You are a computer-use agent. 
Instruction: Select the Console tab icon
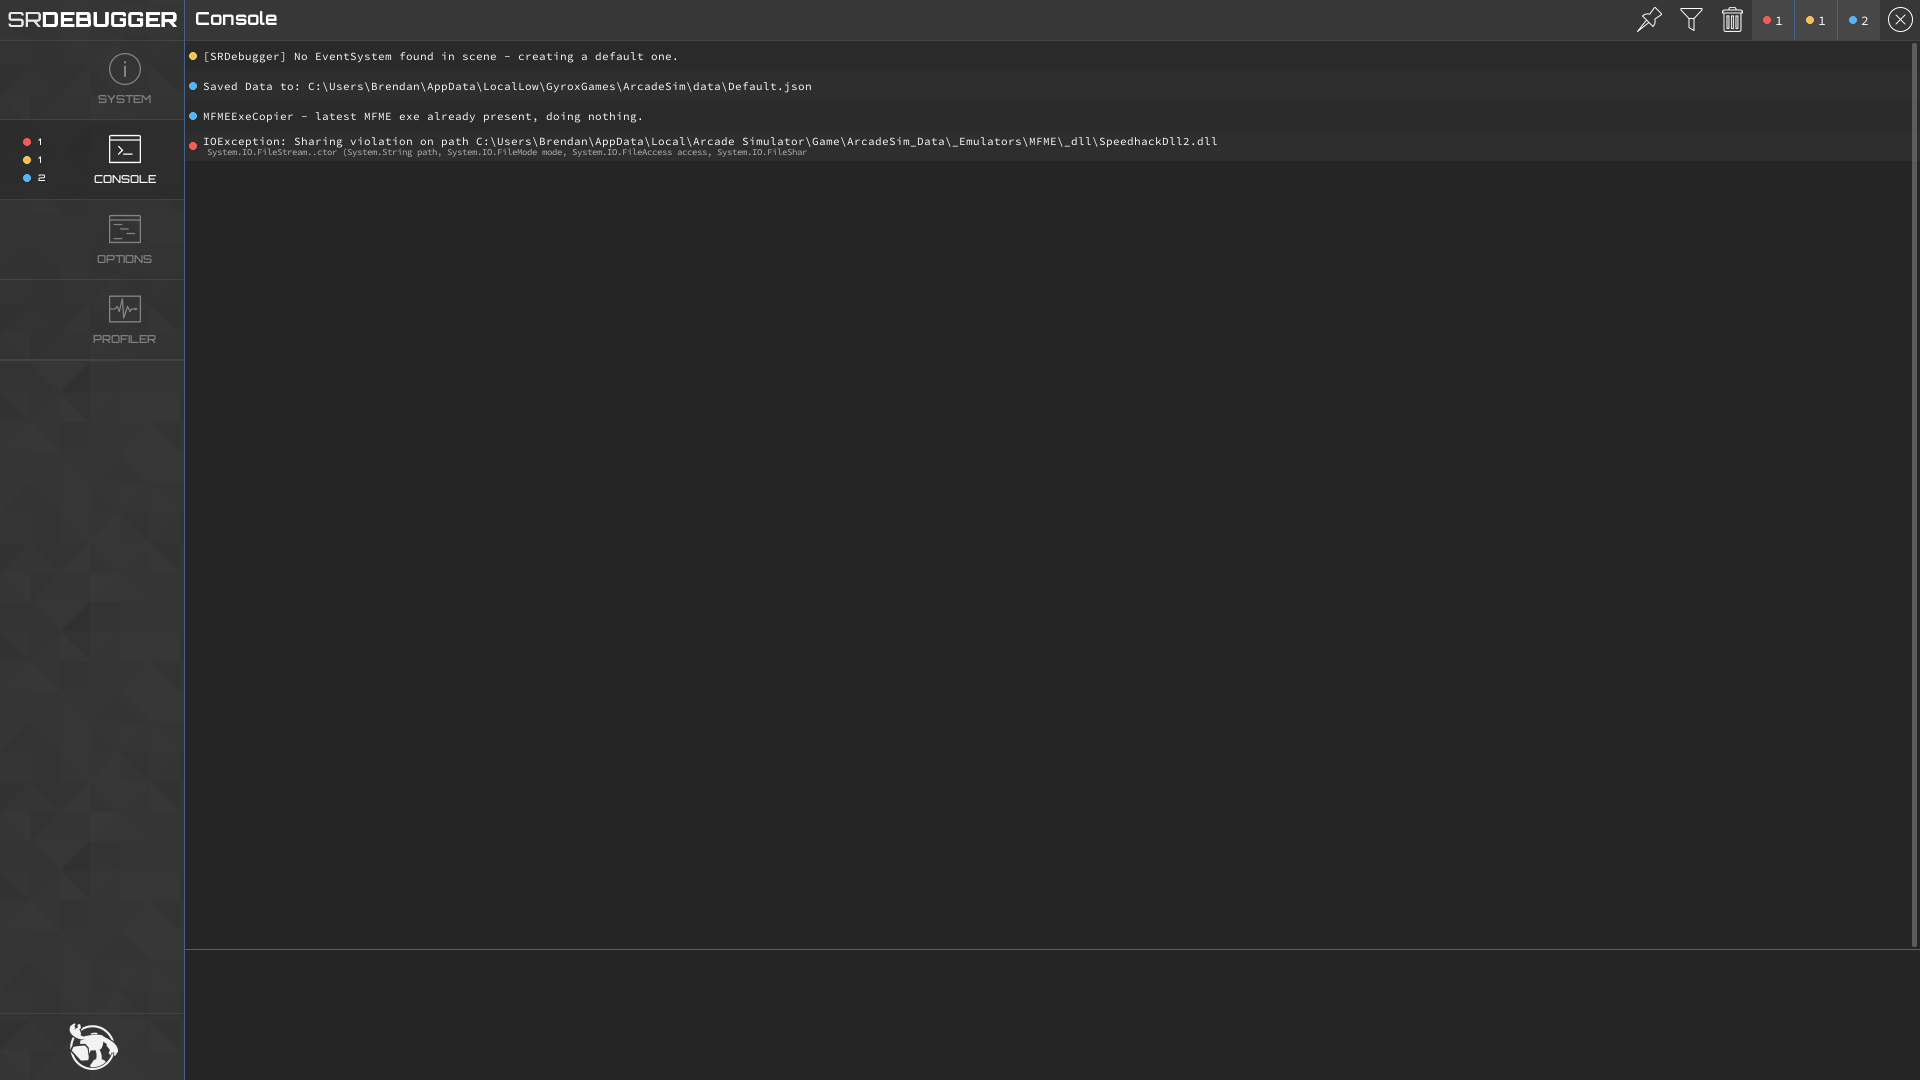pyautogui.click(x=124, y=150)
